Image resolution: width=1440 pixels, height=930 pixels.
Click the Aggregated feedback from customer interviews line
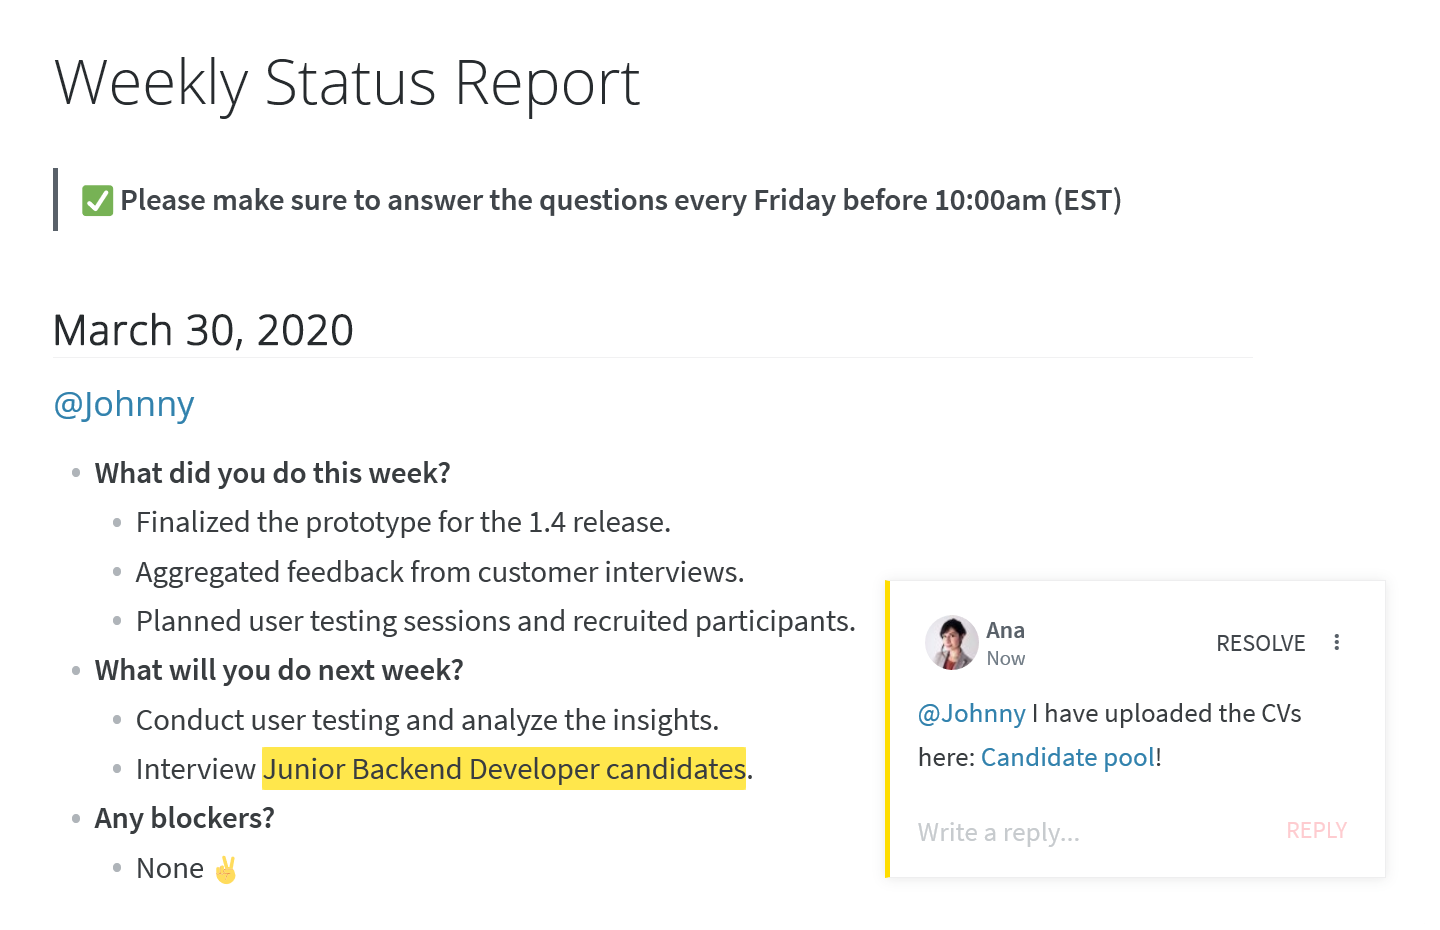440,572
